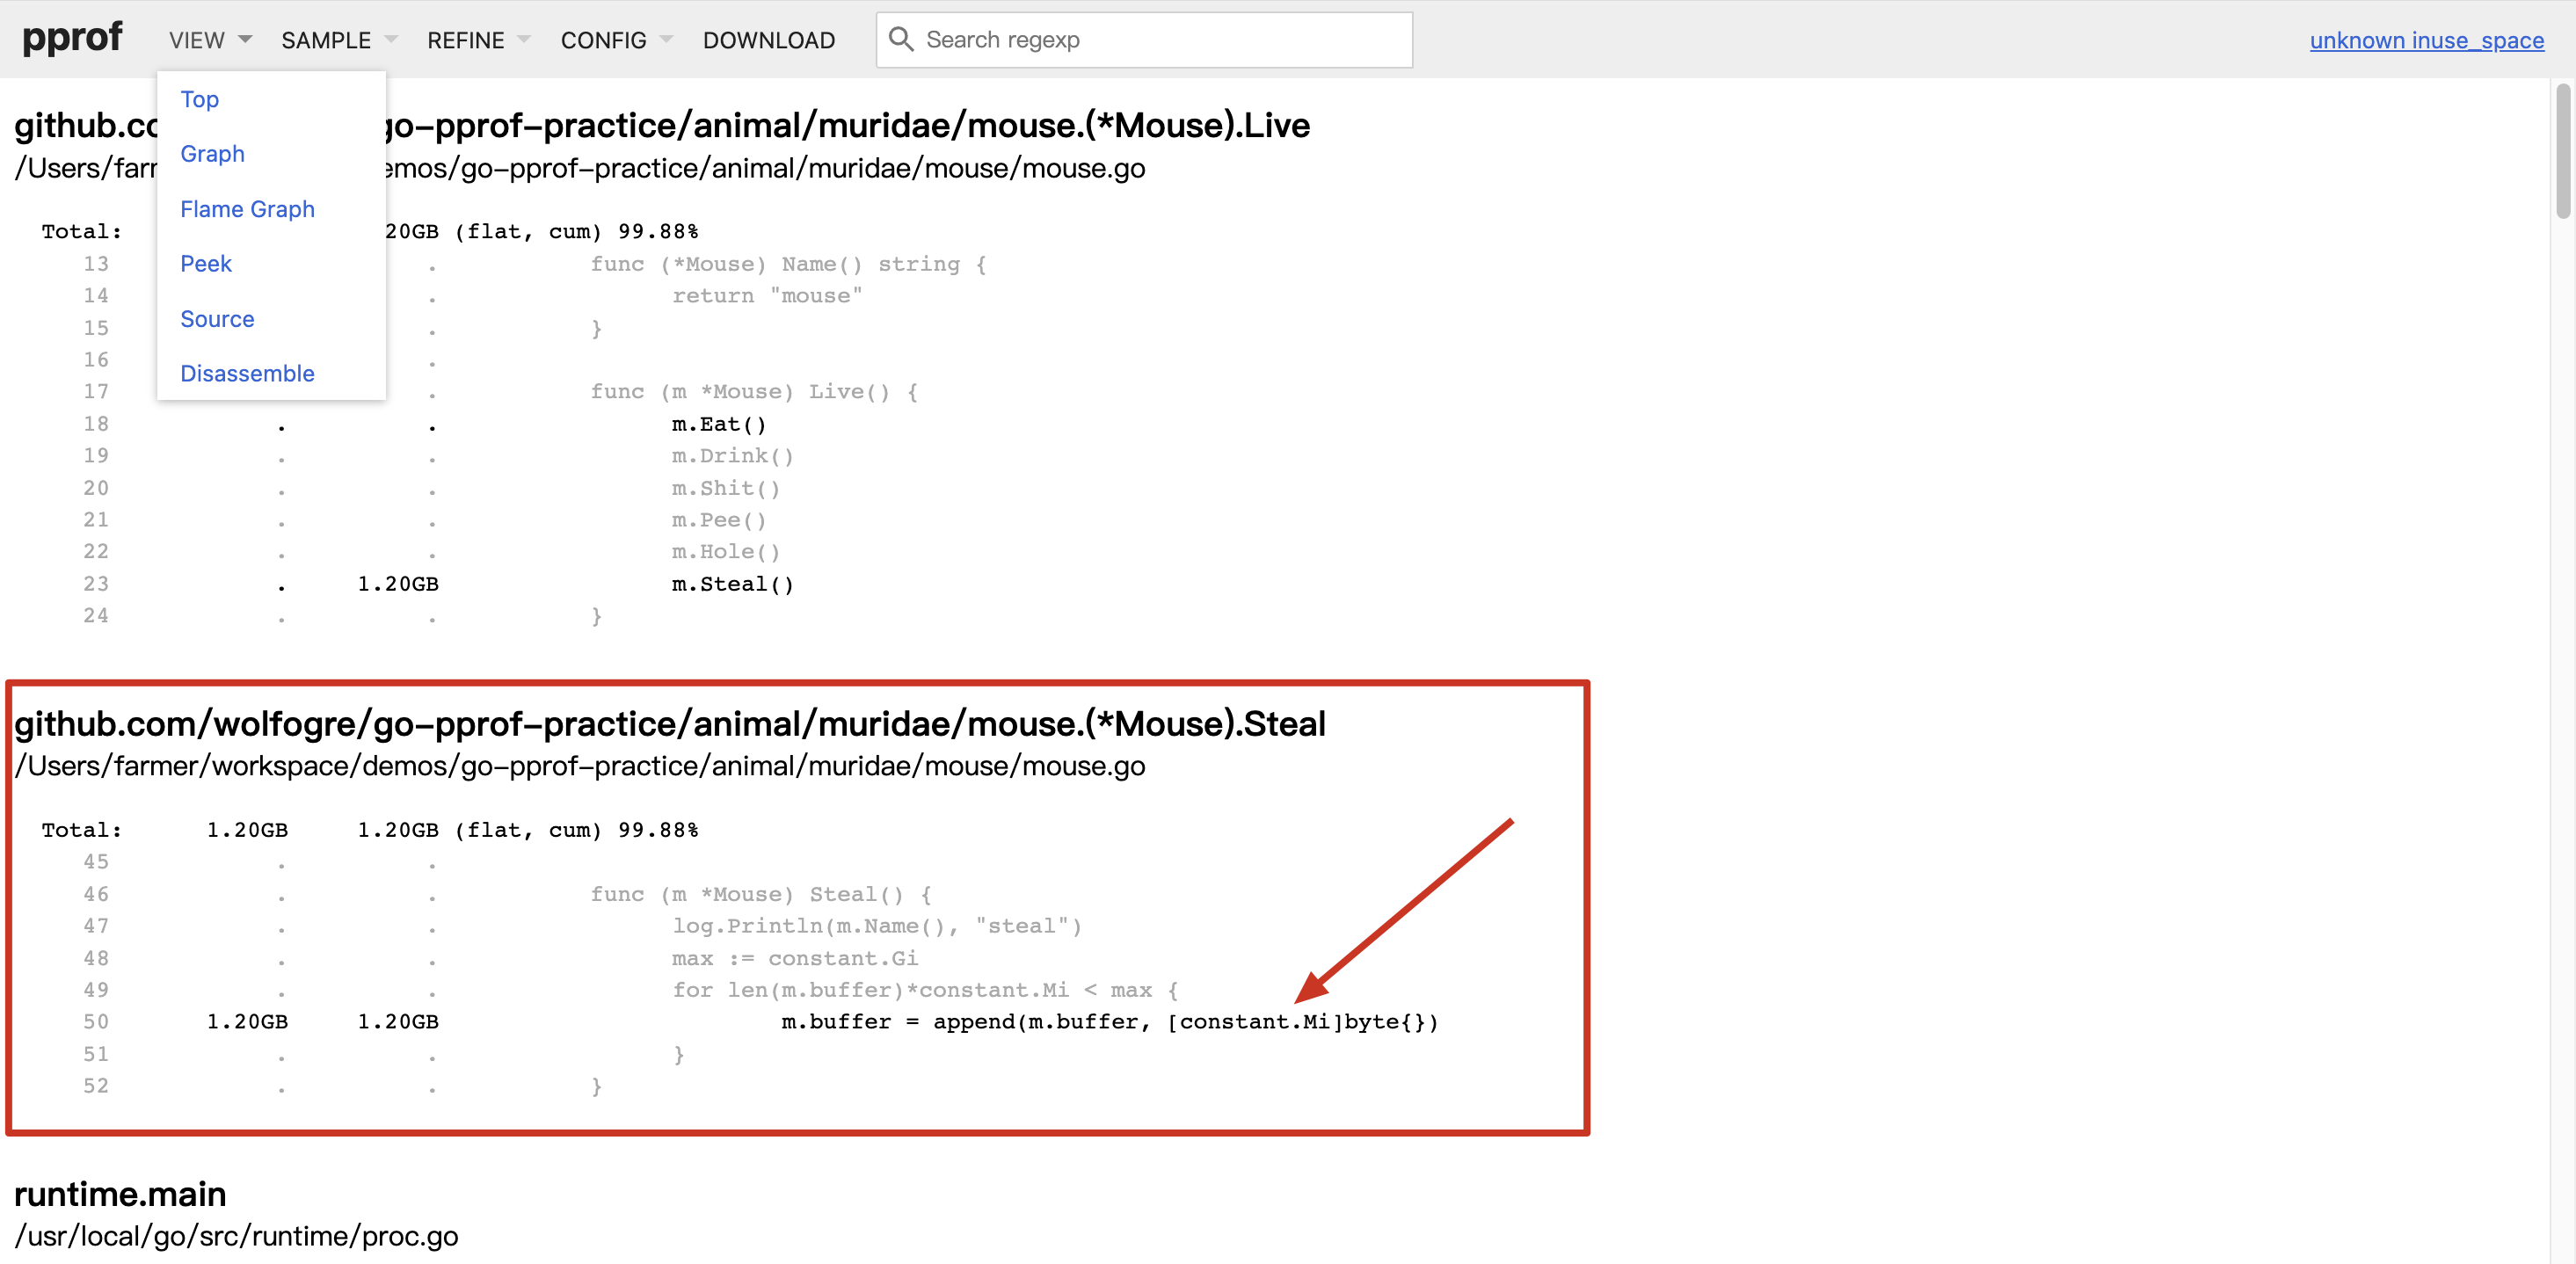
Task: Click the vertical scrollbar thumb
Action: [2562, 150]
